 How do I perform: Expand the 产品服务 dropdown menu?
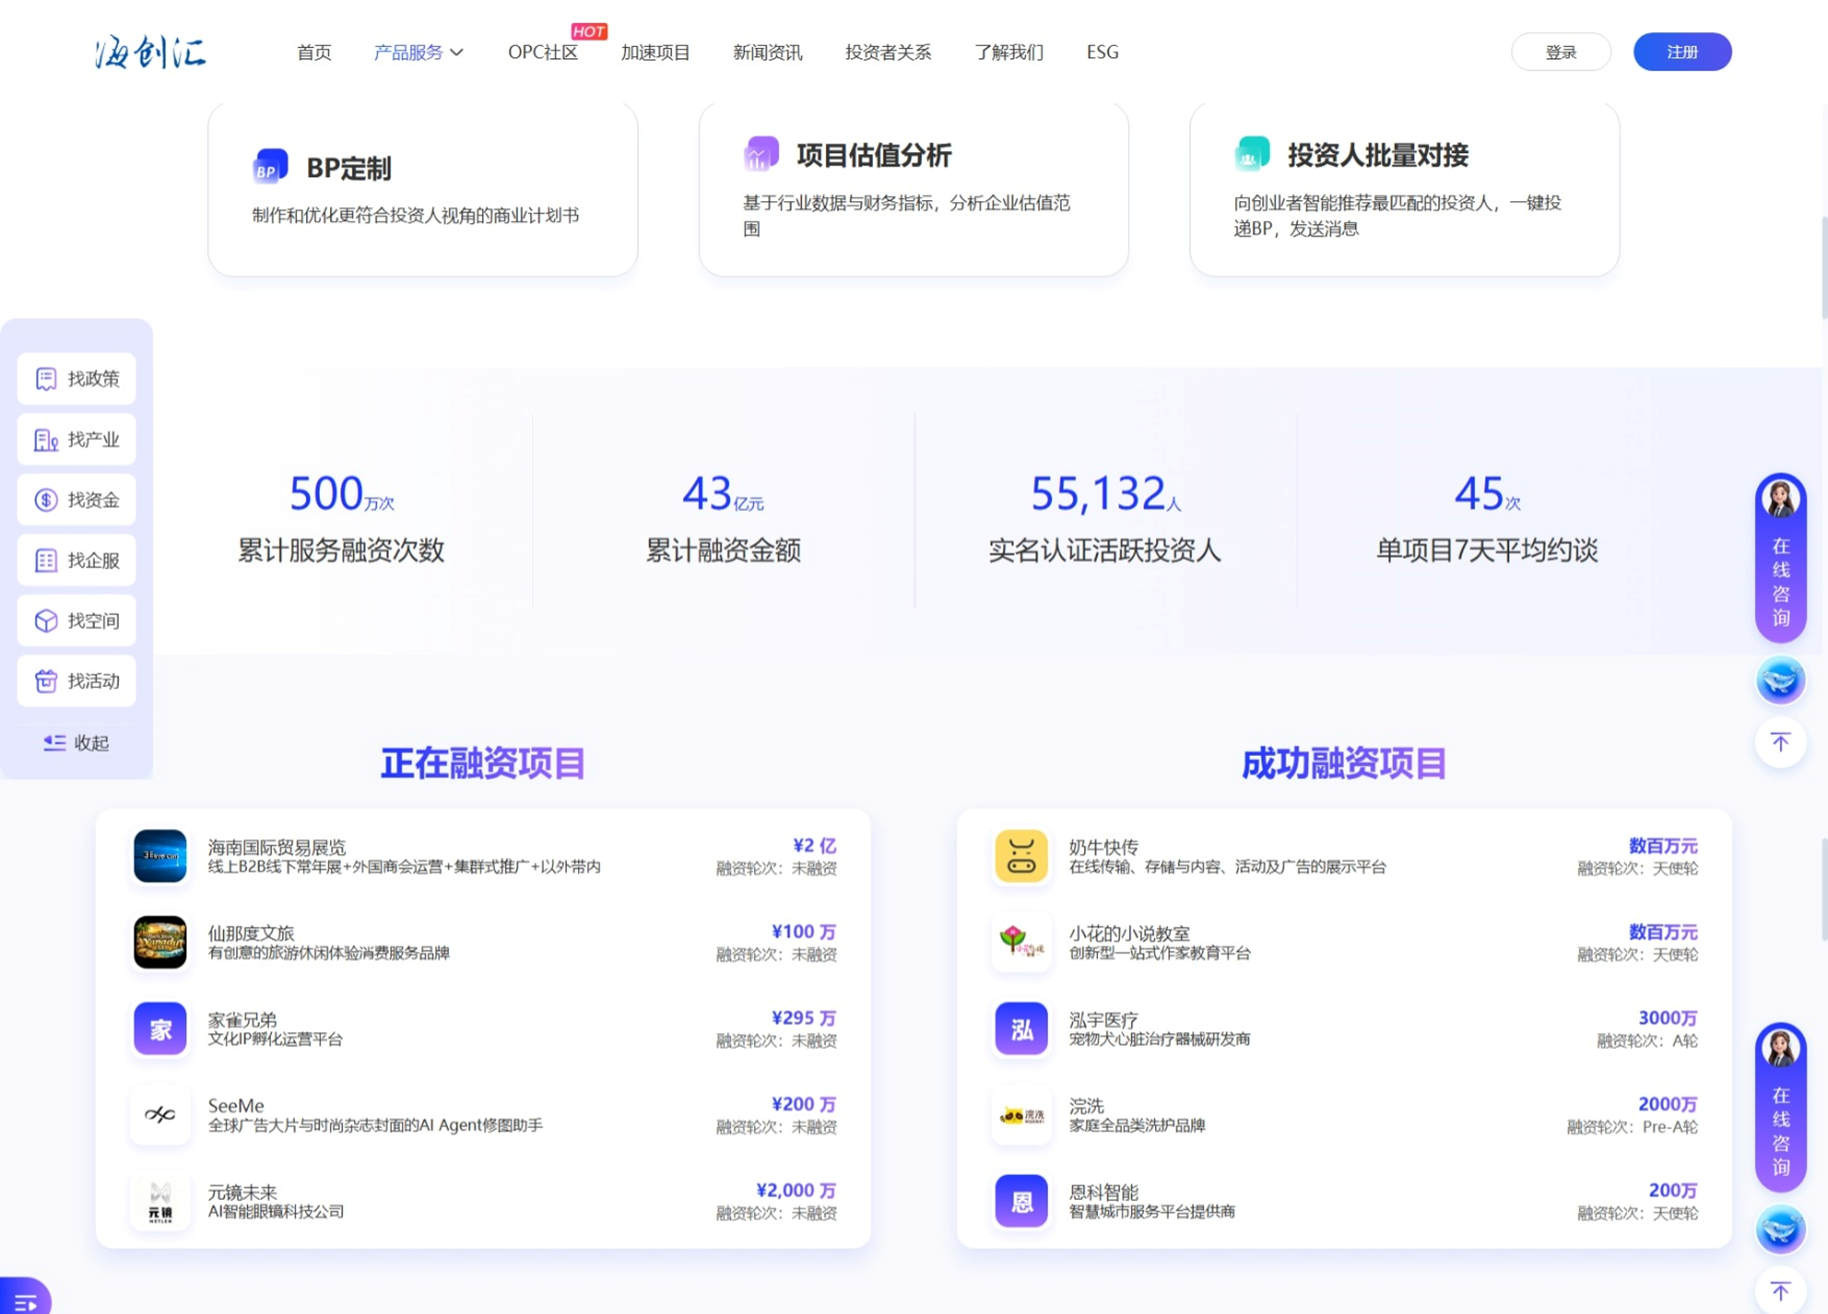click(418, 52)
